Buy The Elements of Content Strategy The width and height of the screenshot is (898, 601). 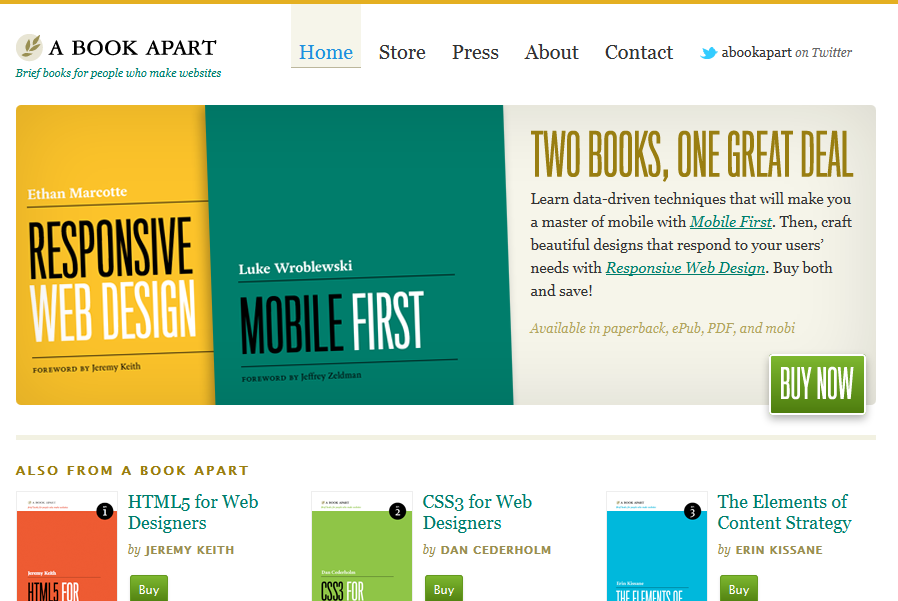click(x=739, y=589)
